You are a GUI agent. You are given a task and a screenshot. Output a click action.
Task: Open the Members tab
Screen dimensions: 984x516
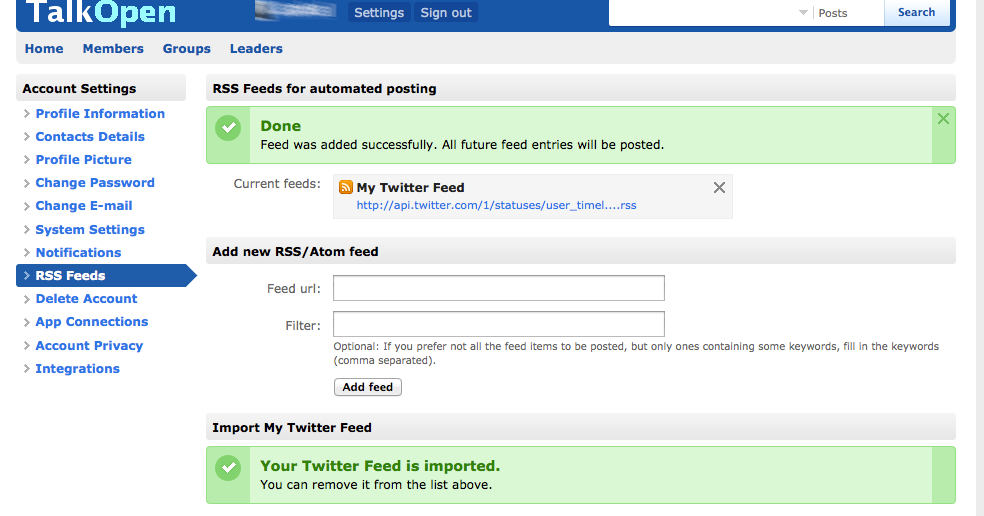click(113, 48)
